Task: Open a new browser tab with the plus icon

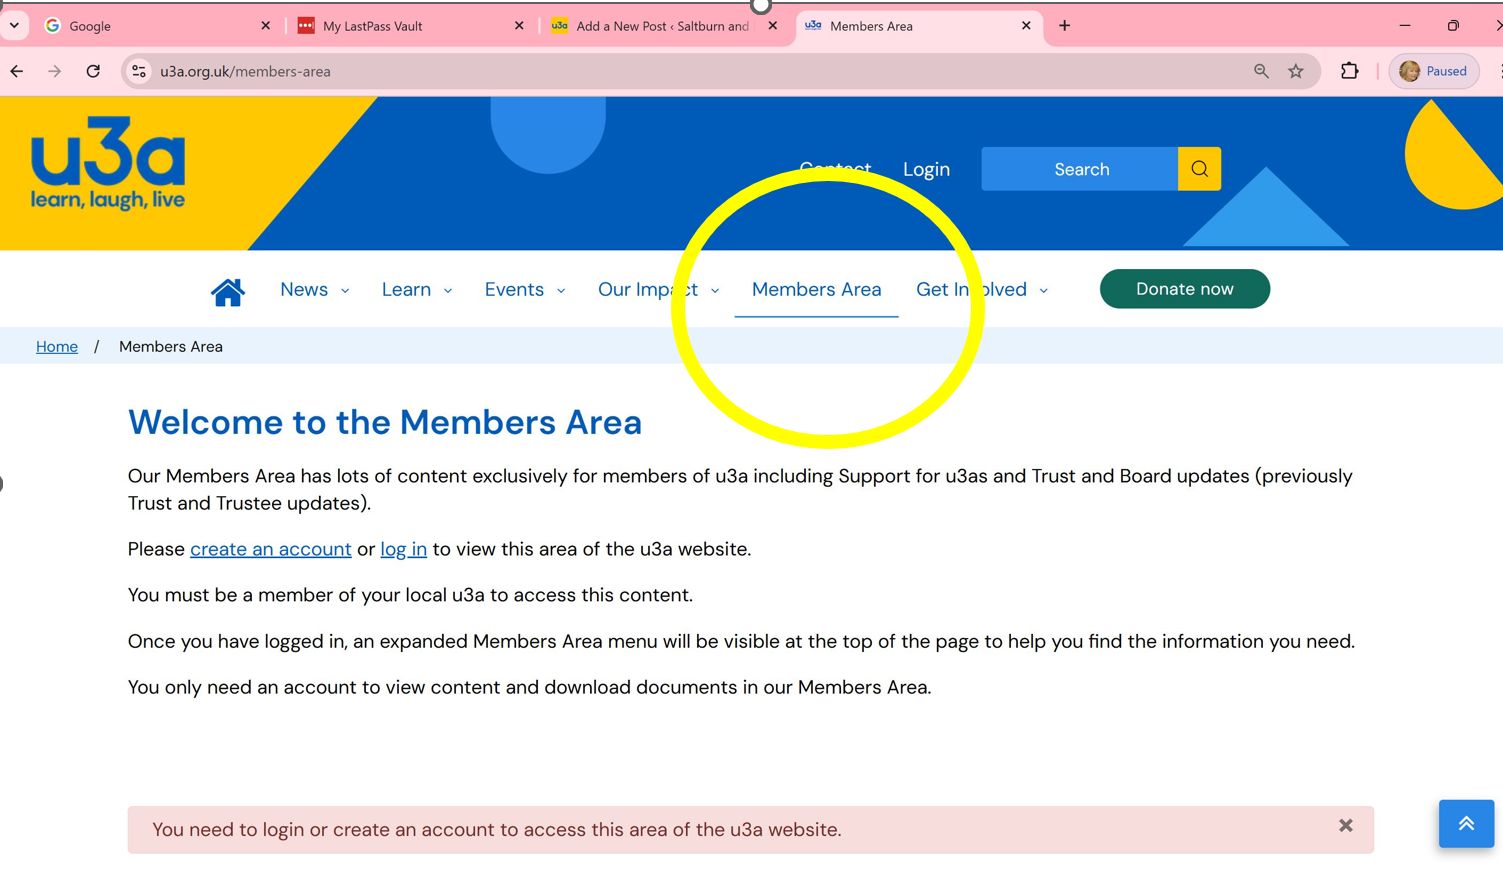Action: pos(1064,25)
